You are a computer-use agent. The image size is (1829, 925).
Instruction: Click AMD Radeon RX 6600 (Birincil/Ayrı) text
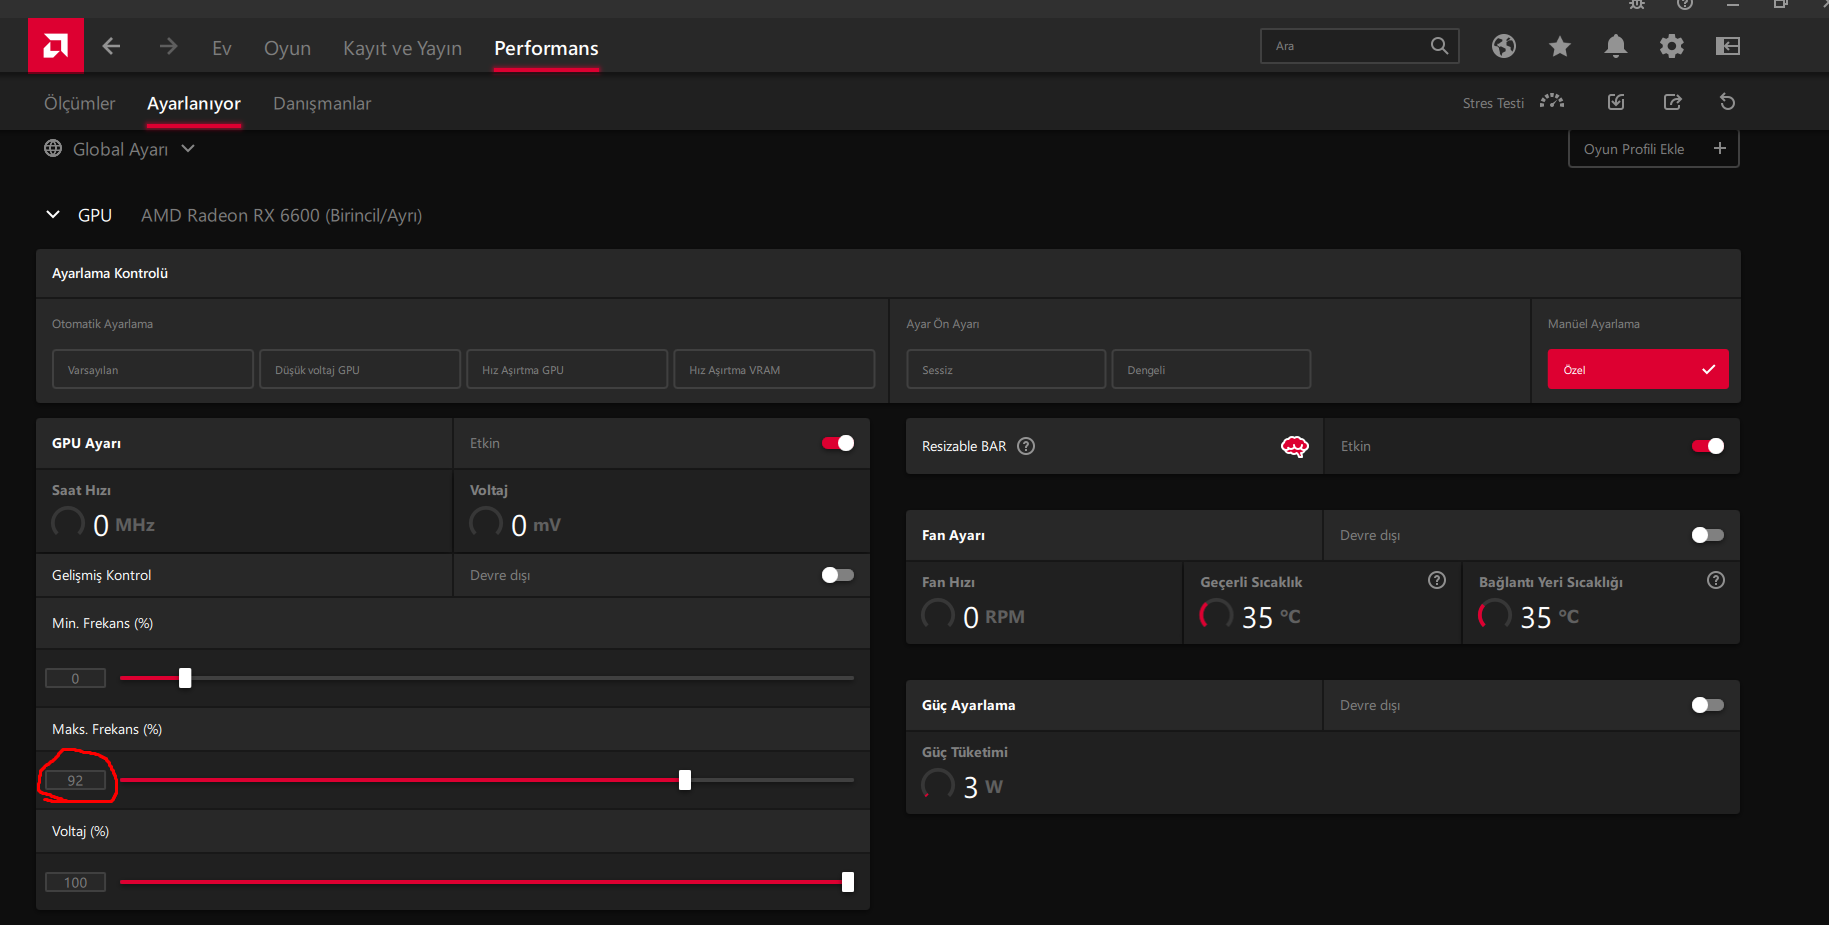(x=281, y=215)
